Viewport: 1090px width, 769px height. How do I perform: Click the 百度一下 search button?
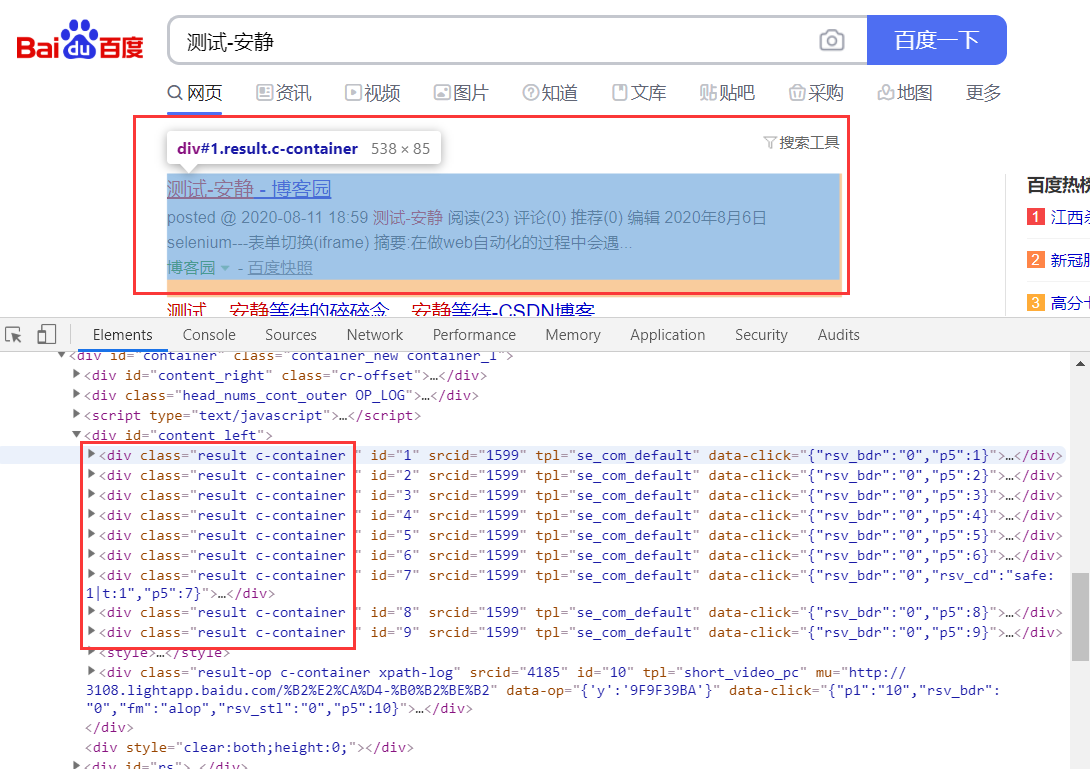(x=936, y=40)
